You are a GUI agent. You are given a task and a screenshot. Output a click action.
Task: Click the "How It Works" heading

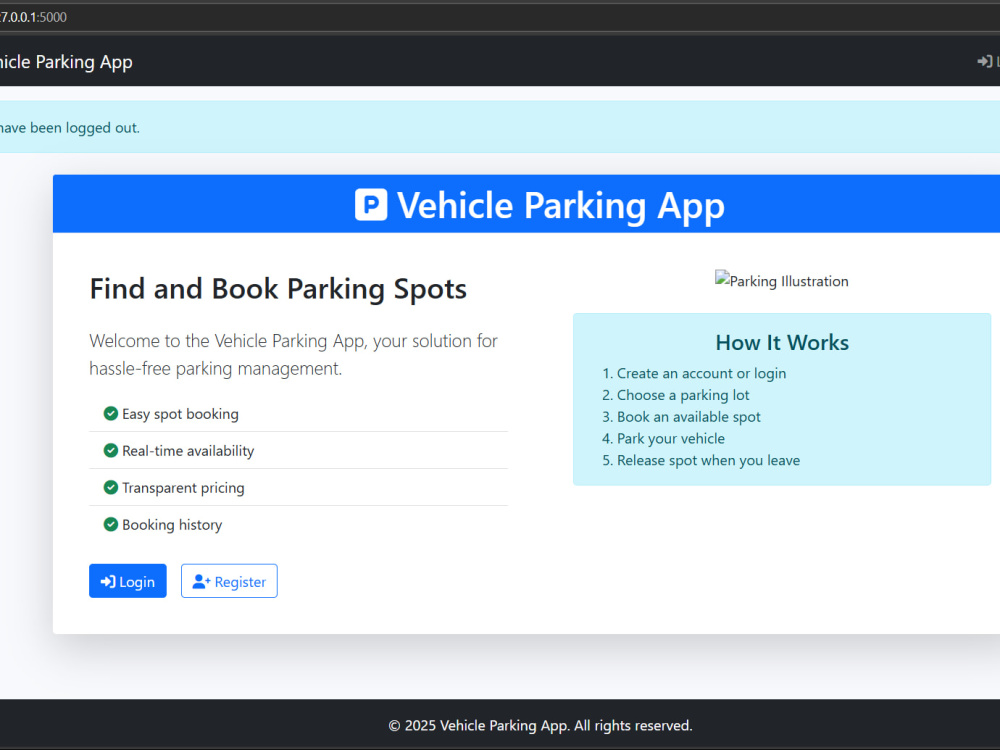(782, 342)
